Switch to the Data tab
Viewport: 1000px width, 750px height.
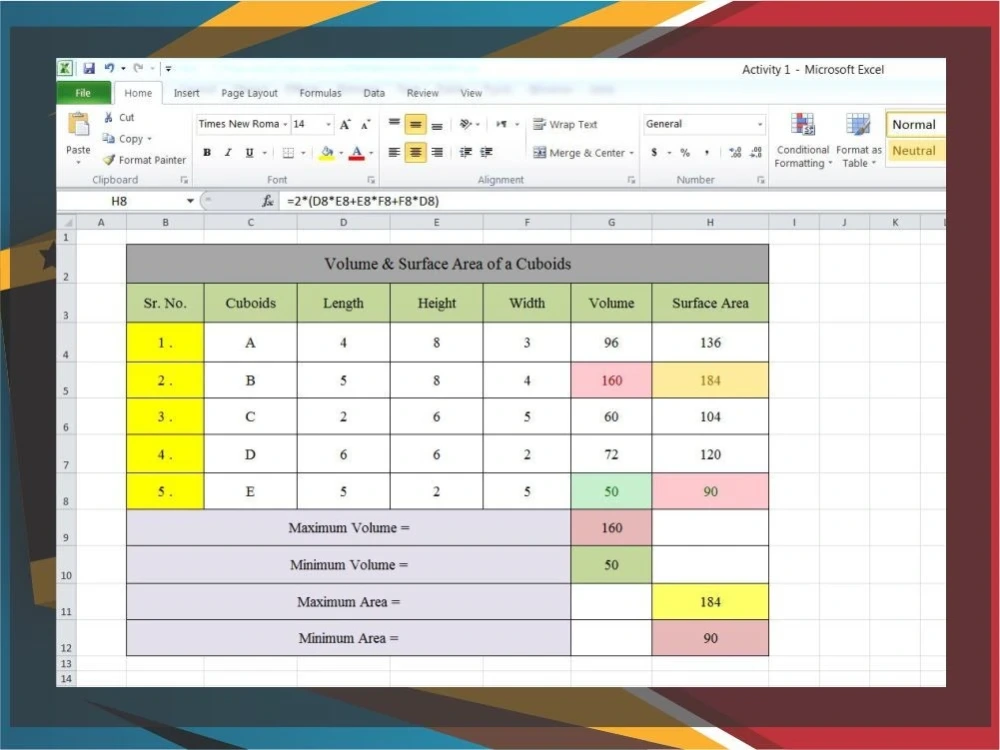pos(374,93)
